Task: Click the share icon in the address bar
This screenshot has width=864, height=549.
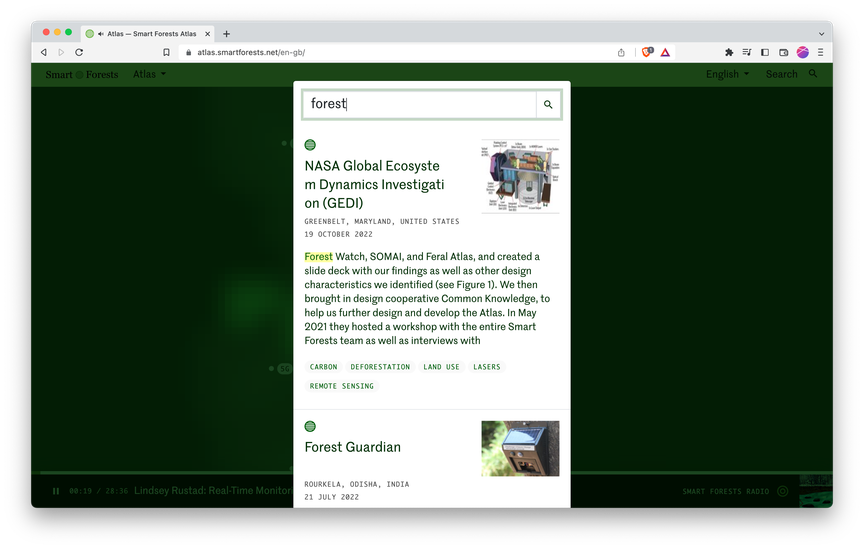Action: coord(621,52)
